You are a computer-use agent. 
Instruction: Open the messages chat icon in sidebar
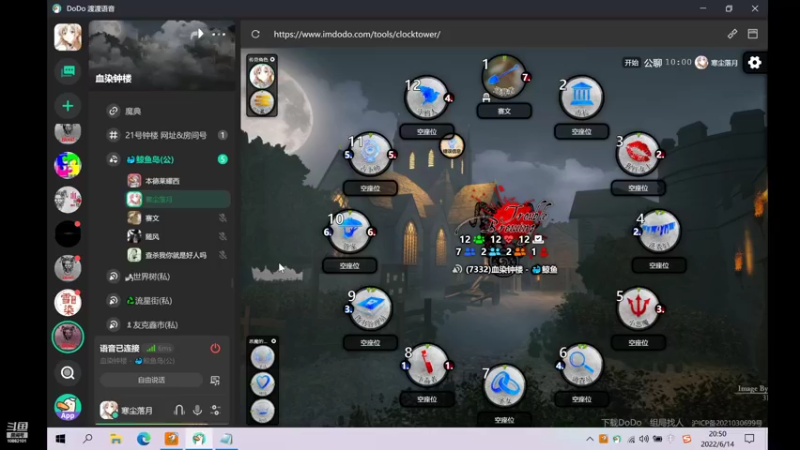[x=67, y=71]
